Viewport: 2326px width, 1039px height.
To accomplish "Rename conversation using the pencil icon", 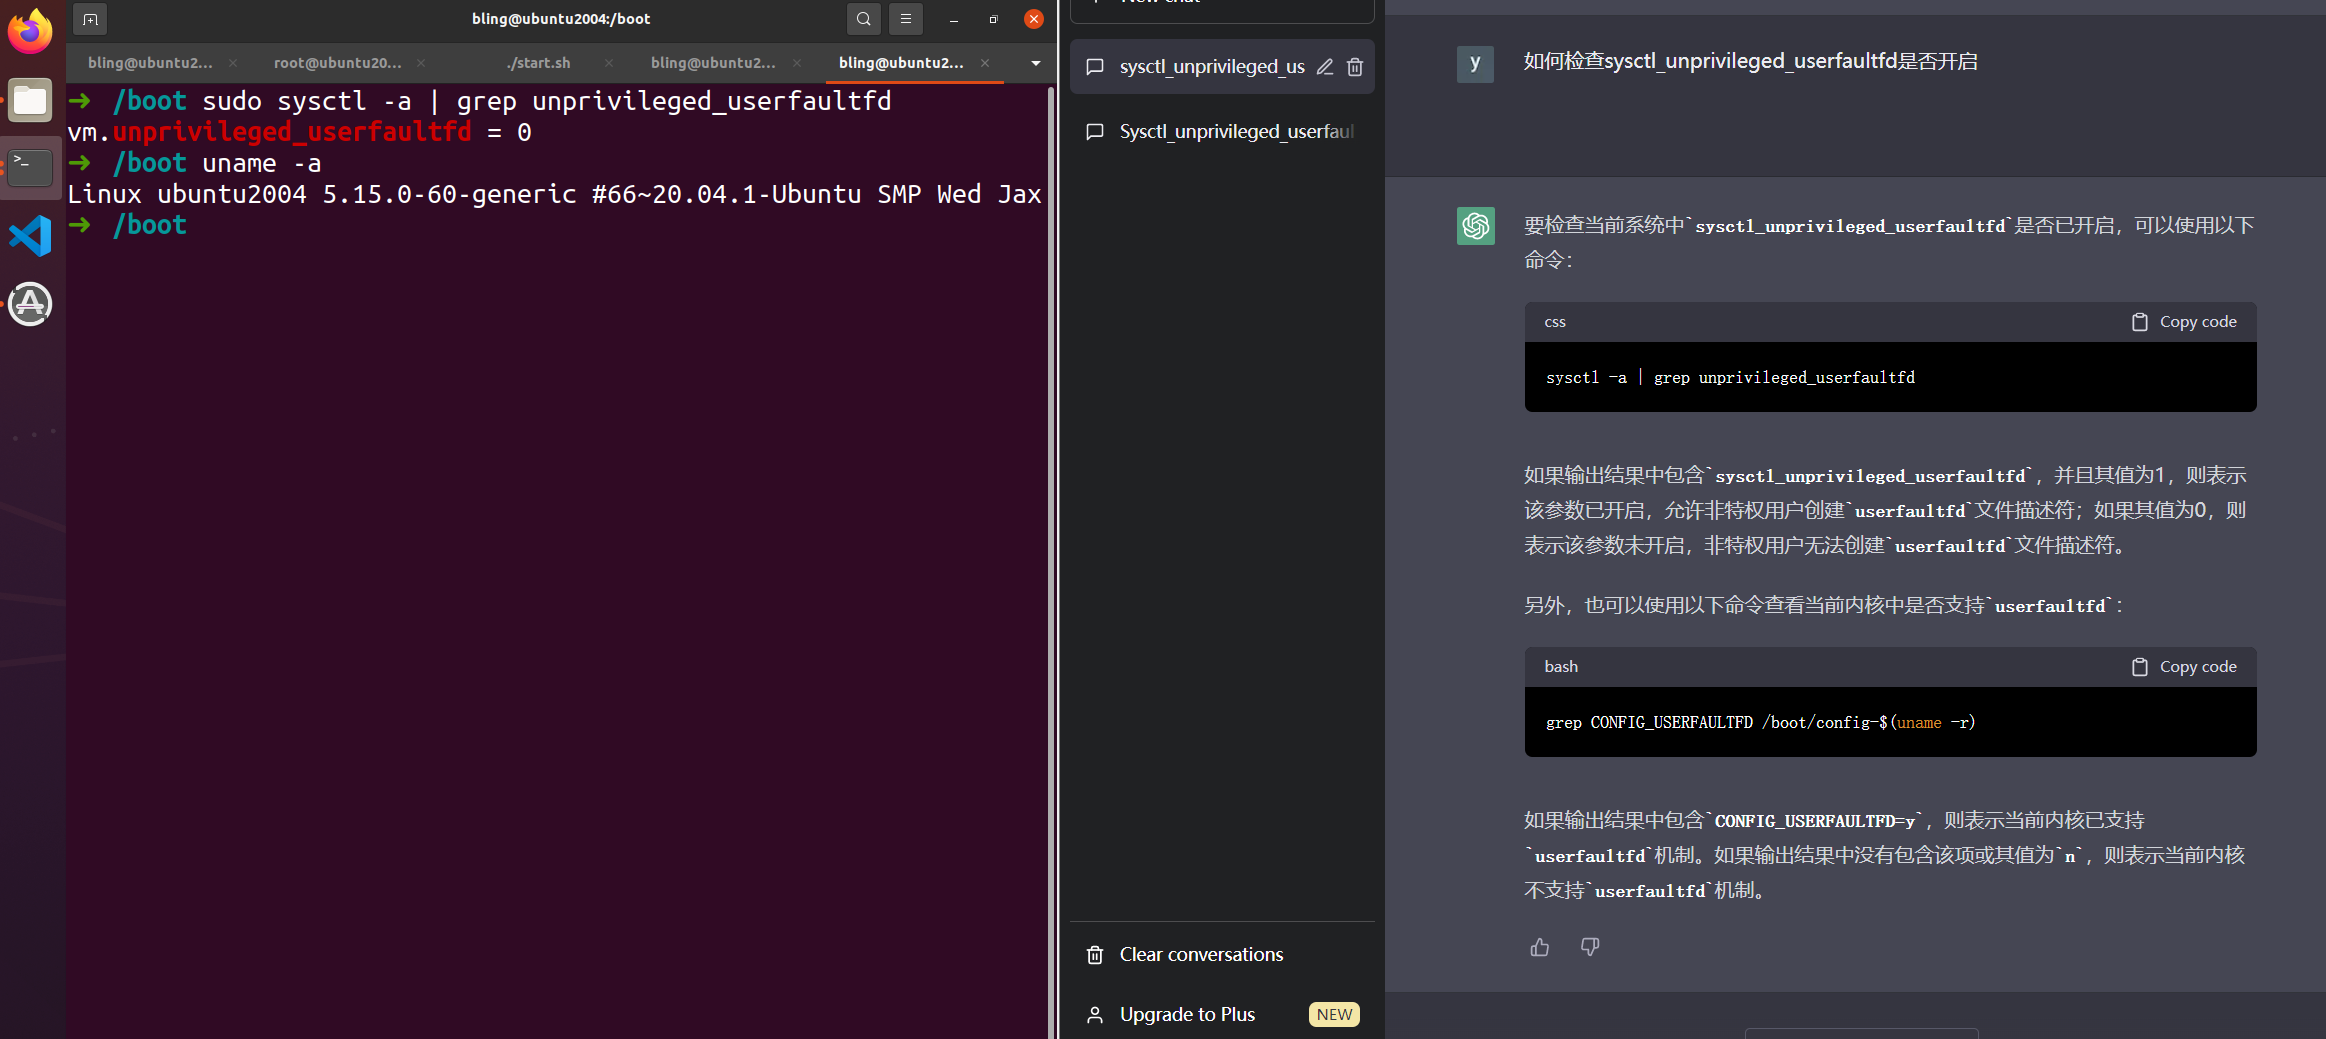I will [1324, 66].
